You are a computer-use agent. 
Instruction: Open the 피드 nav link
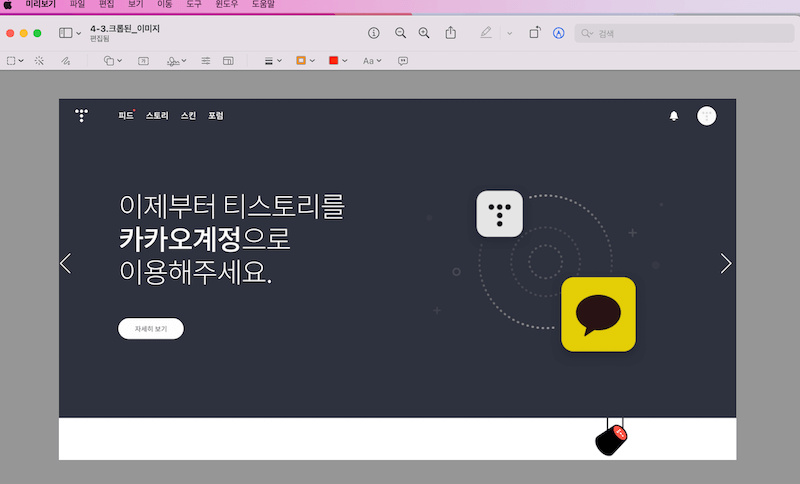coord(126,116)
